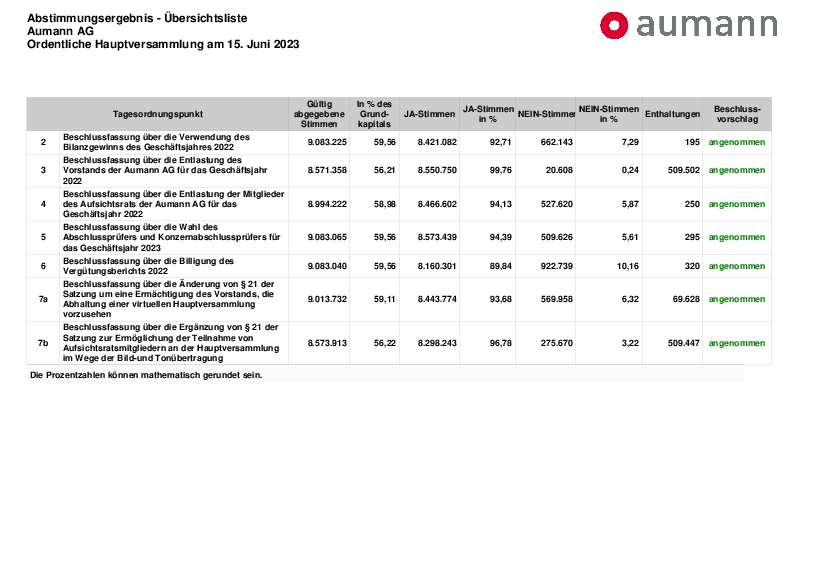Click the 'NEIN-Stimmen in %' column header
819x576 pixels.
609,114
